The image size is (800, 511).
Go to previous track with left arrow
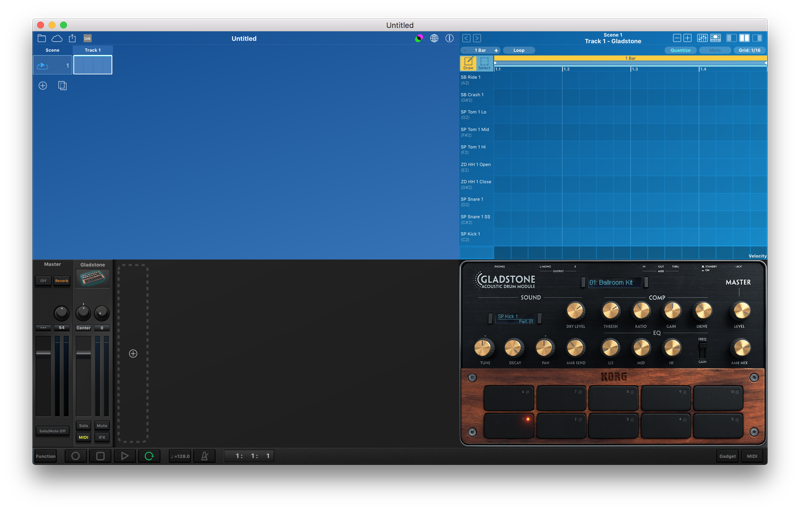(466, 38)
